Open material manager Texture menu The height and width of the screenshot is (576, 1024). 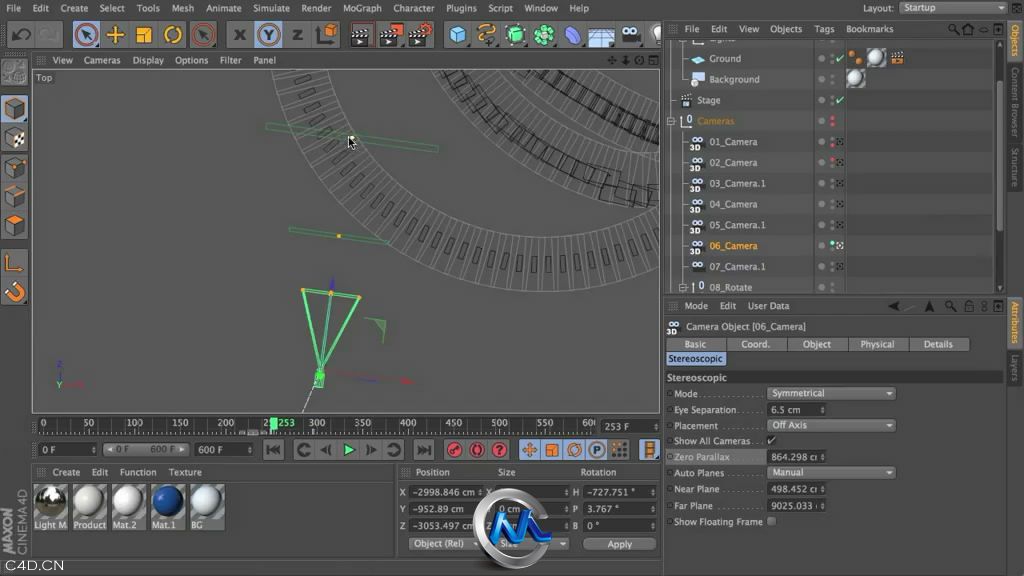click(185, 472)
